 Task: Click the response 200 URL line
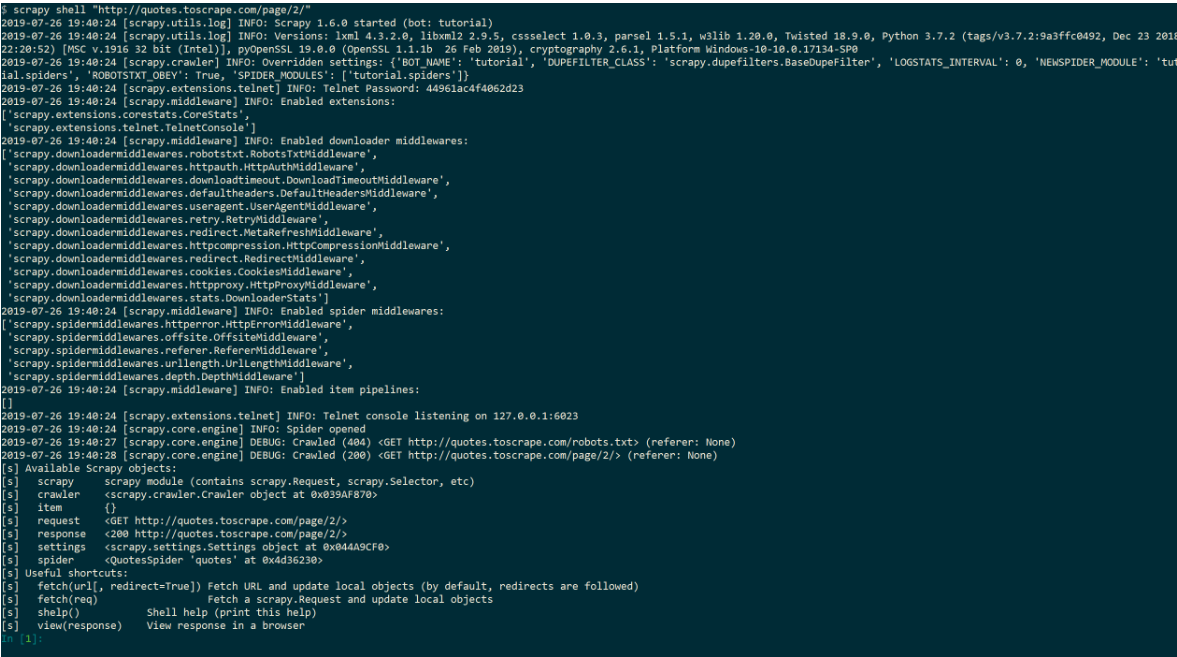point(225,534)
